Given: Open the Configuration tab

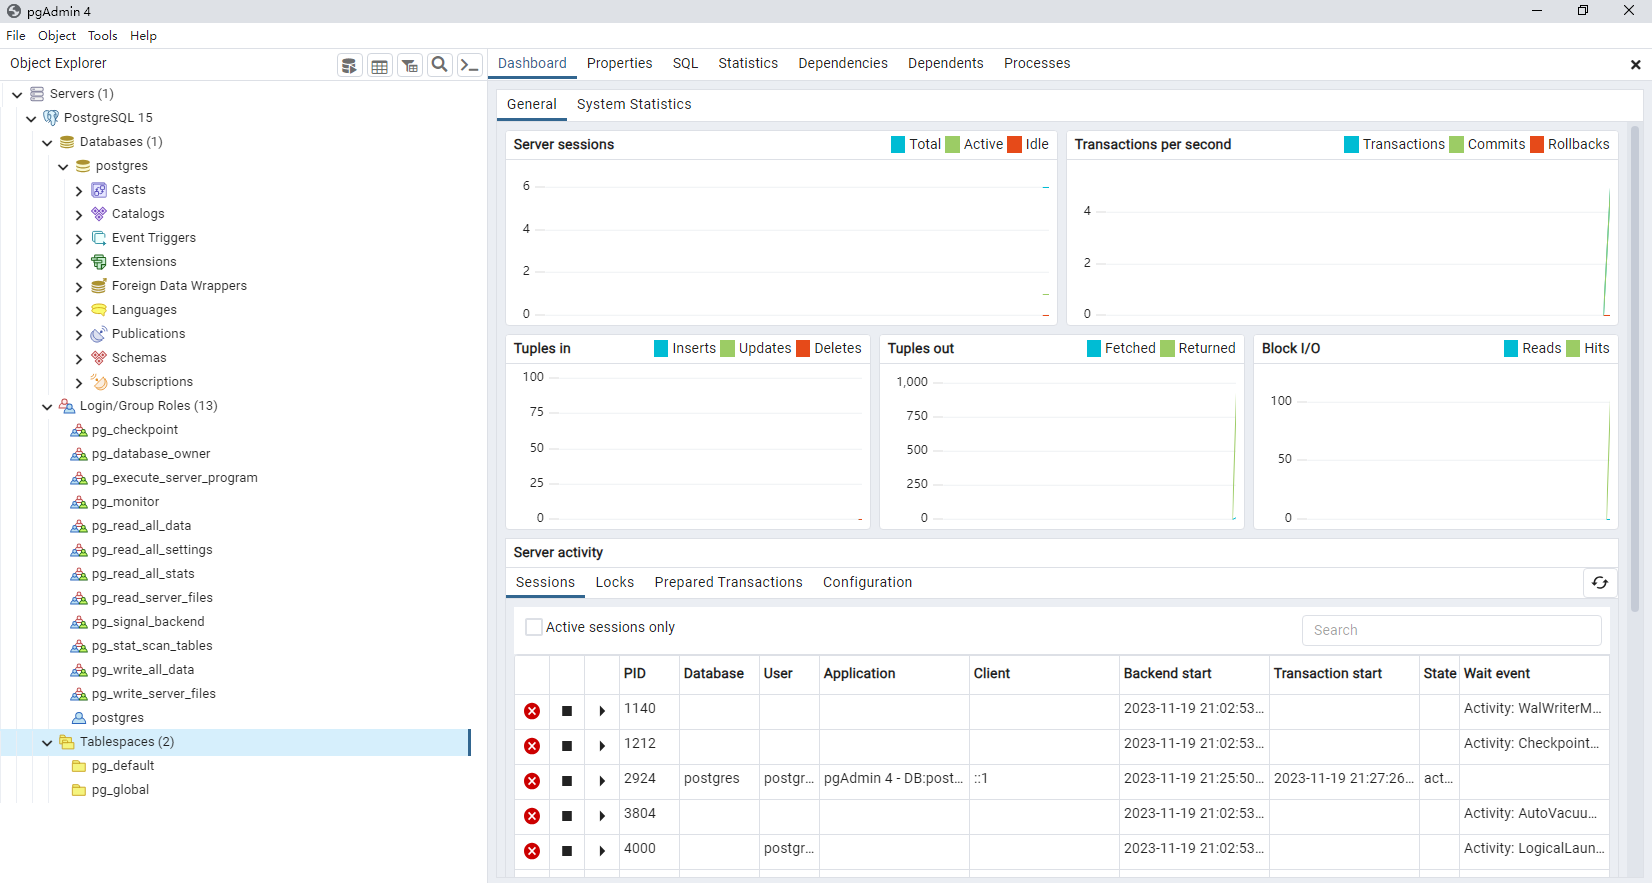Looking at the screenshot, I should (867, 582).
